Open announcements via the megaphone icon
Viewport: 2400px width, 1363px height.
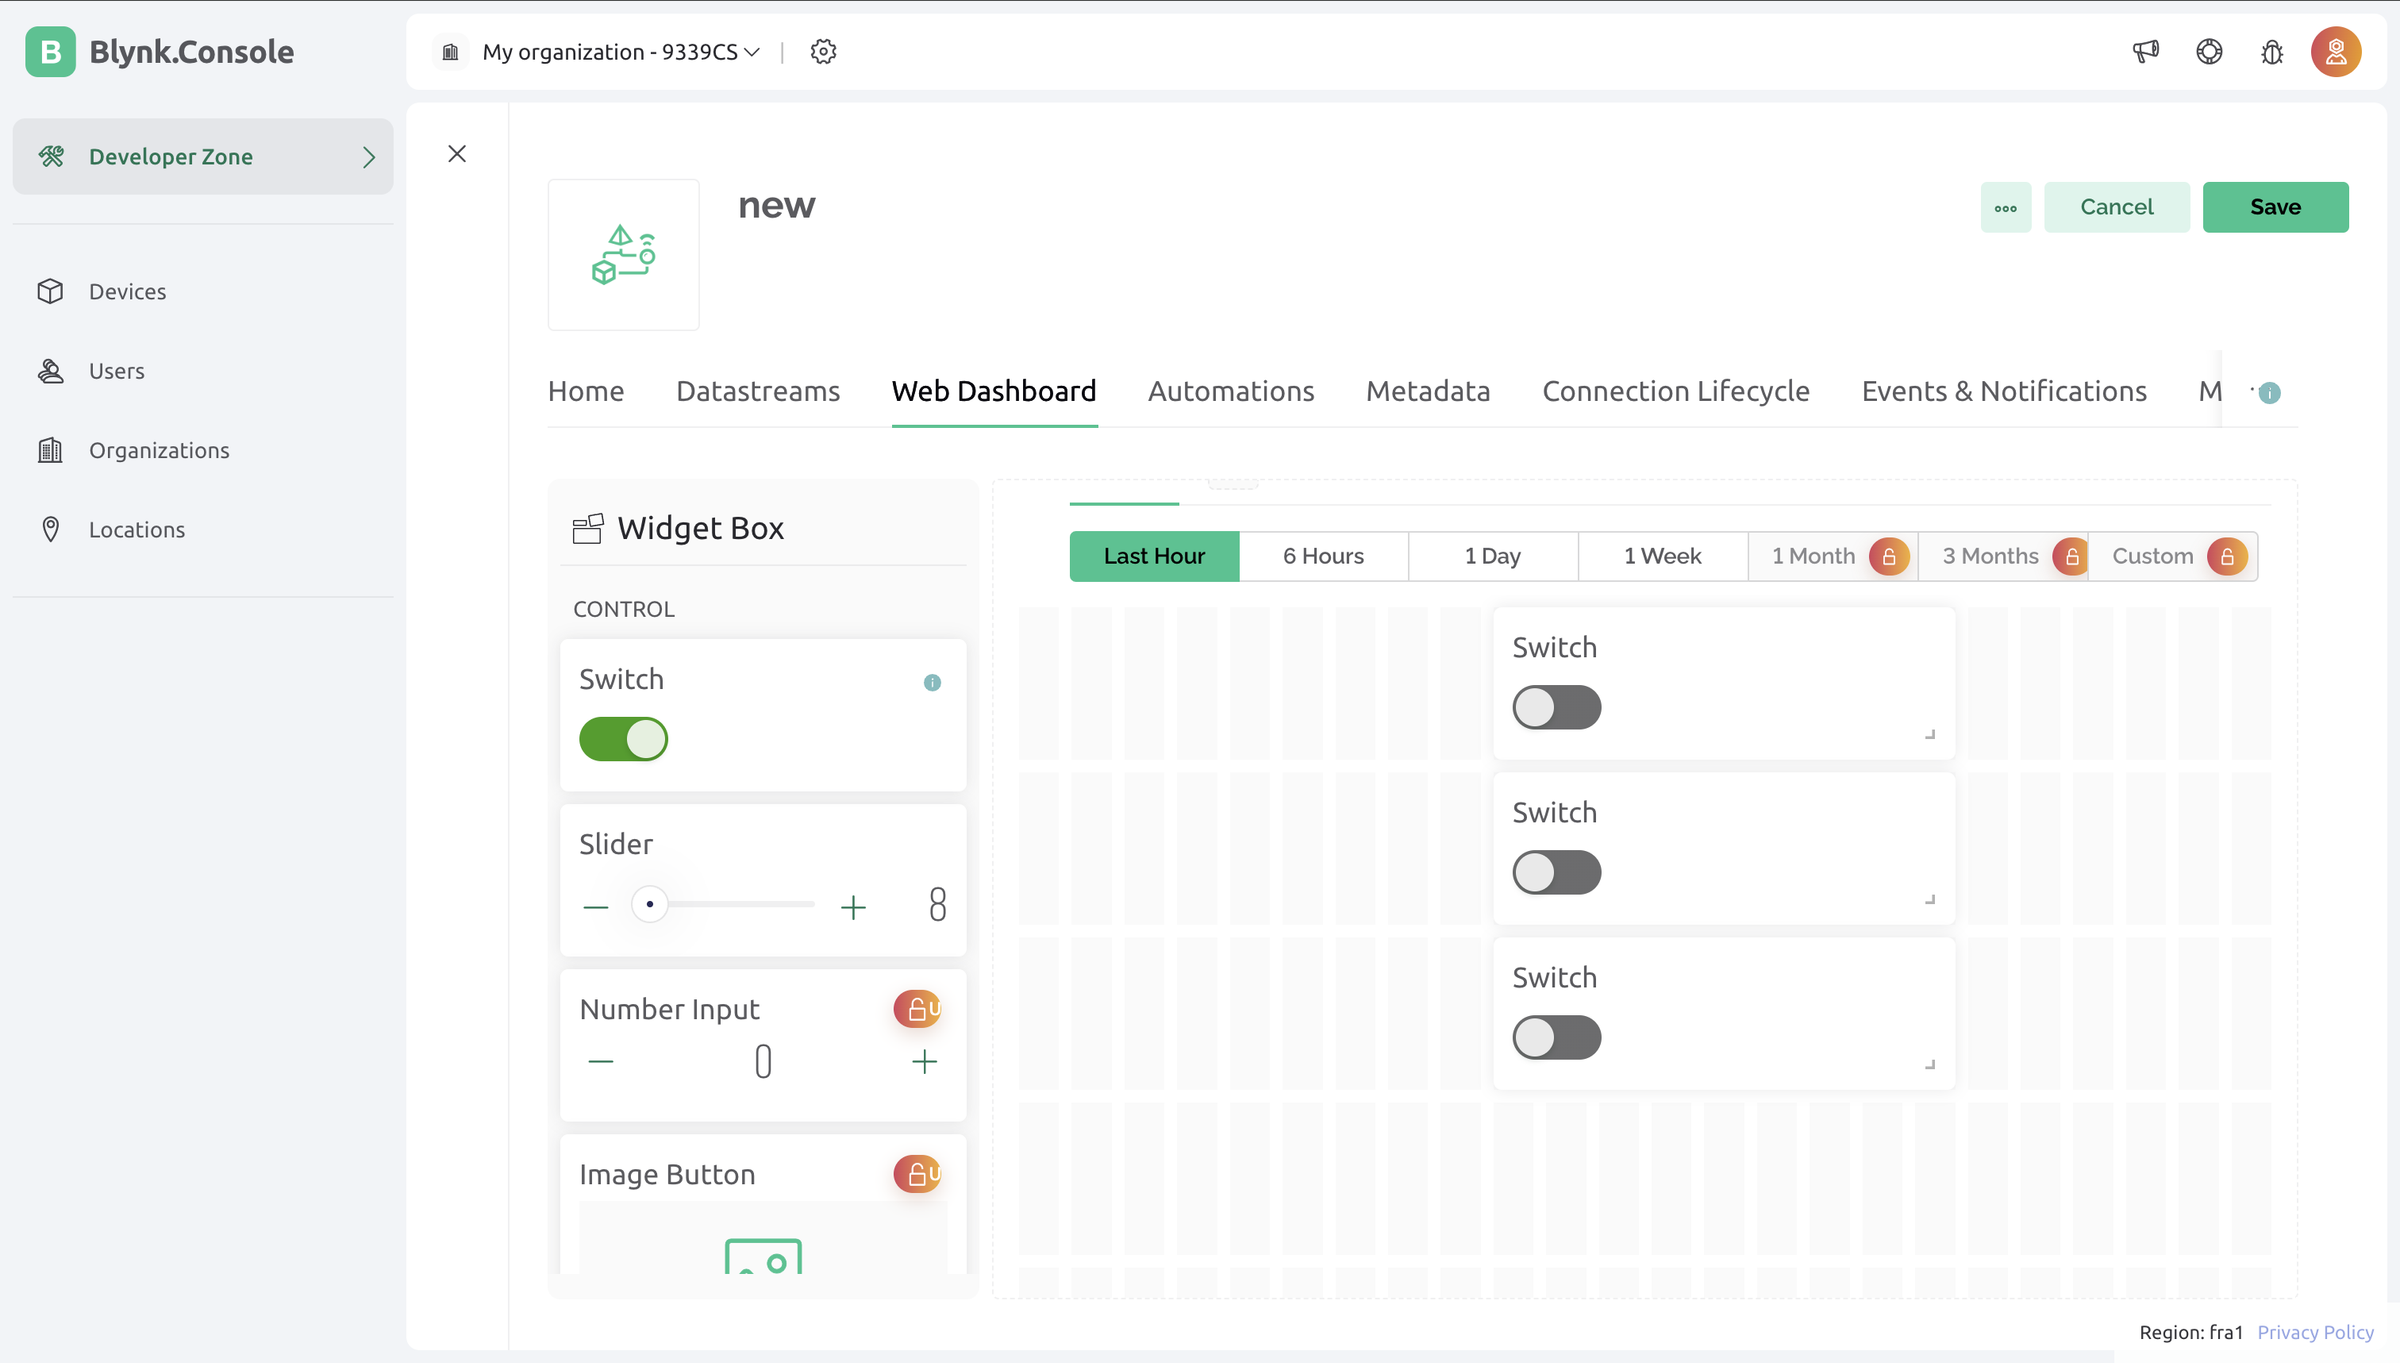2145,51
